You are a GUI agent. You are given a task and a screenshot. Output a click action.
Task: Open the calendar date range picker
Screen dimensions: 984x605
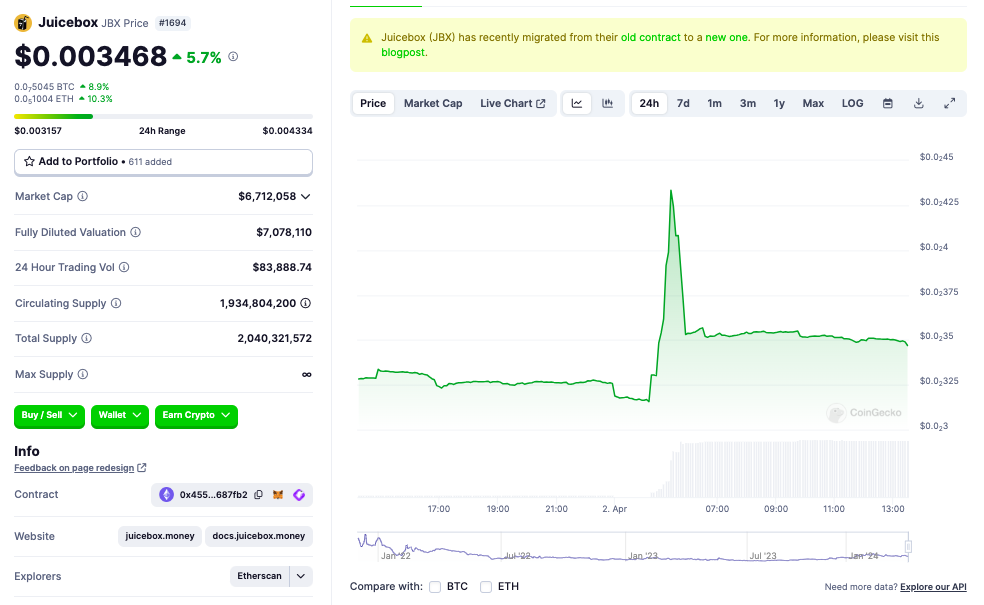(887, 103)
